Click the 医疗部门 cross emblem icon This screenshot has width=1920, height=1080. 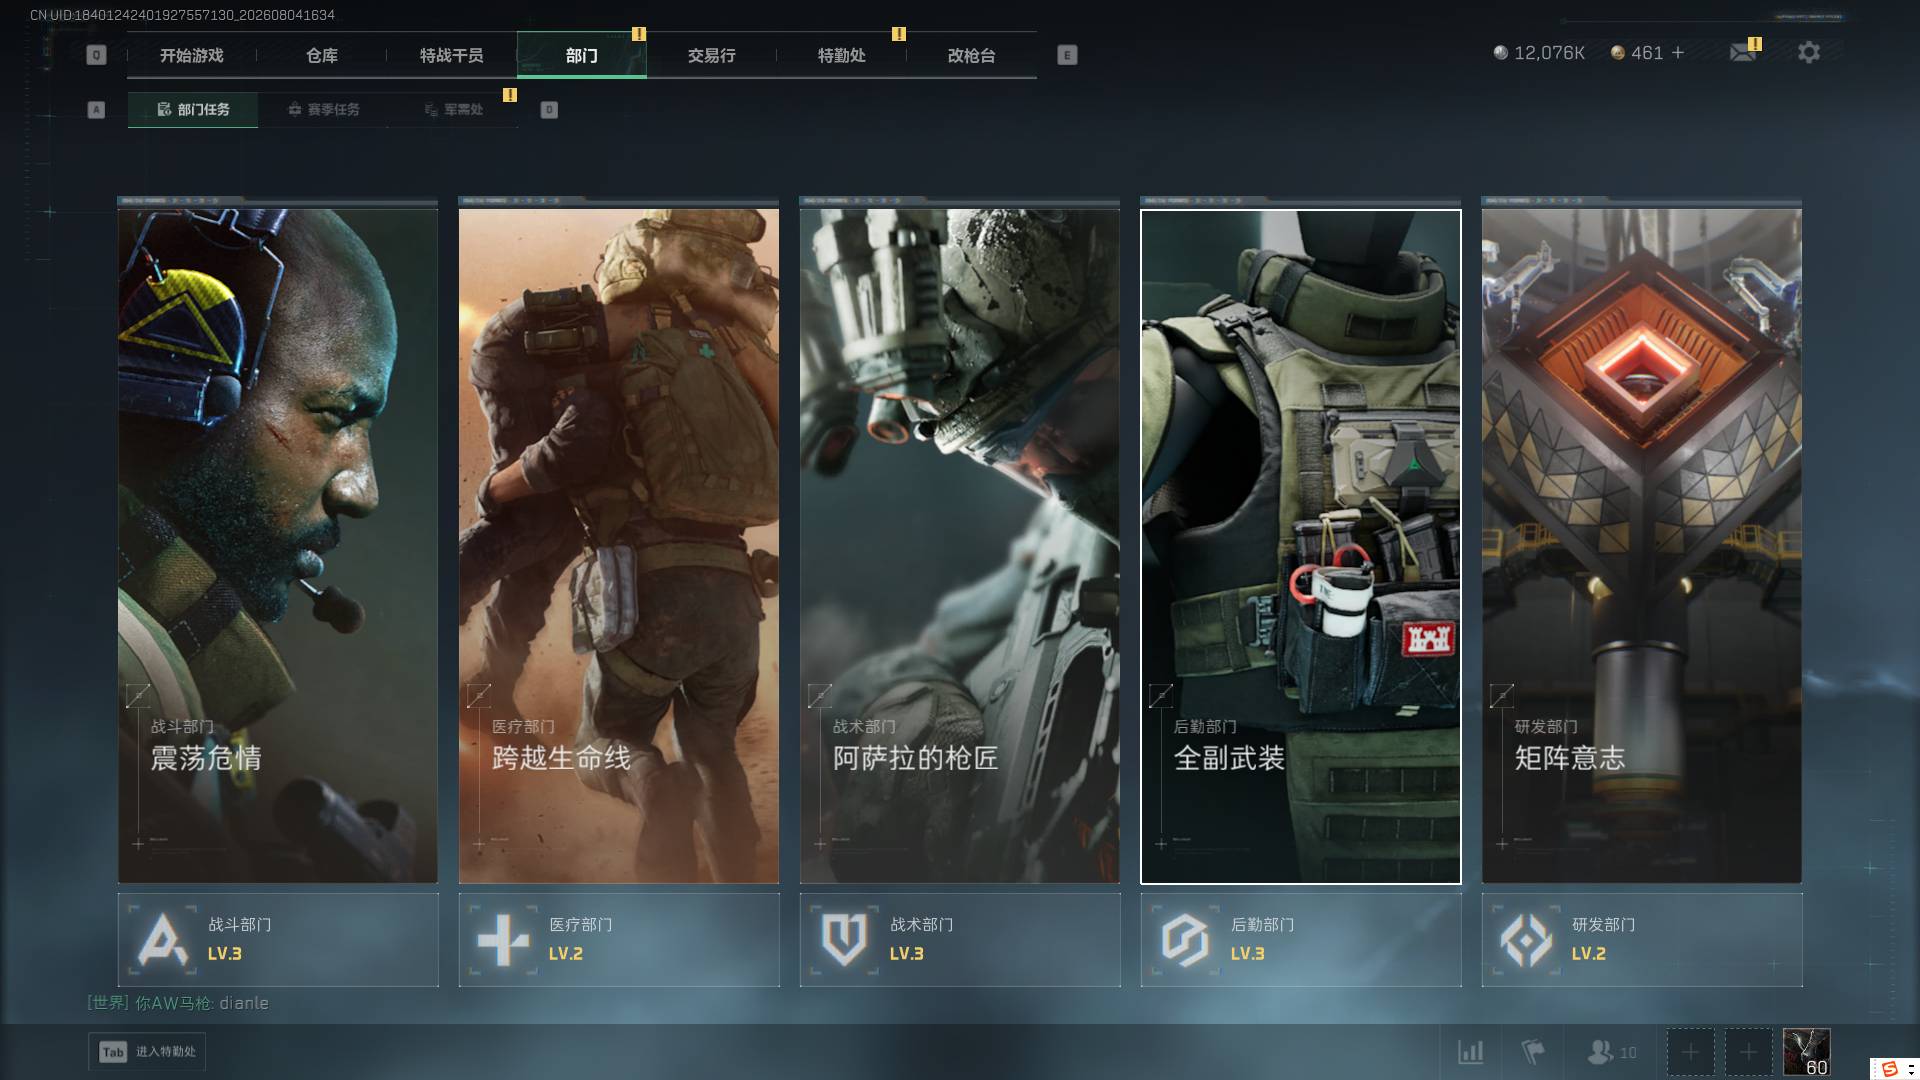click(503, 940)
